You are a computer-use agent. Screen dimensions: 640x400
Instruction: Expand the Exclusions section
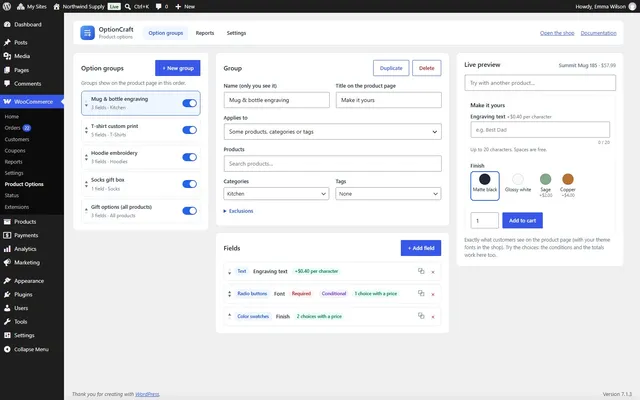[238, 211]
